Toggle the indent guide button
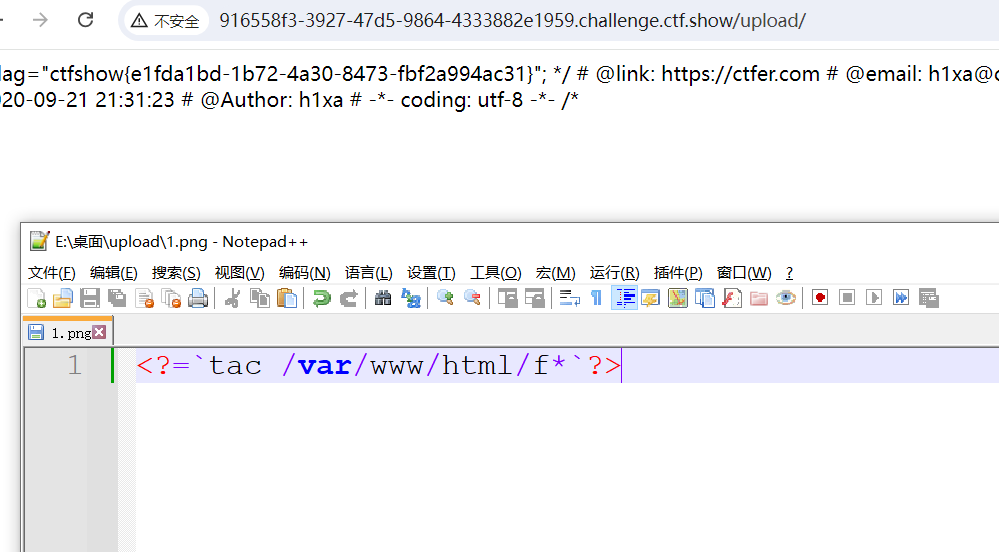The height and width of the screenshot is (552, 999). (625, 298)
